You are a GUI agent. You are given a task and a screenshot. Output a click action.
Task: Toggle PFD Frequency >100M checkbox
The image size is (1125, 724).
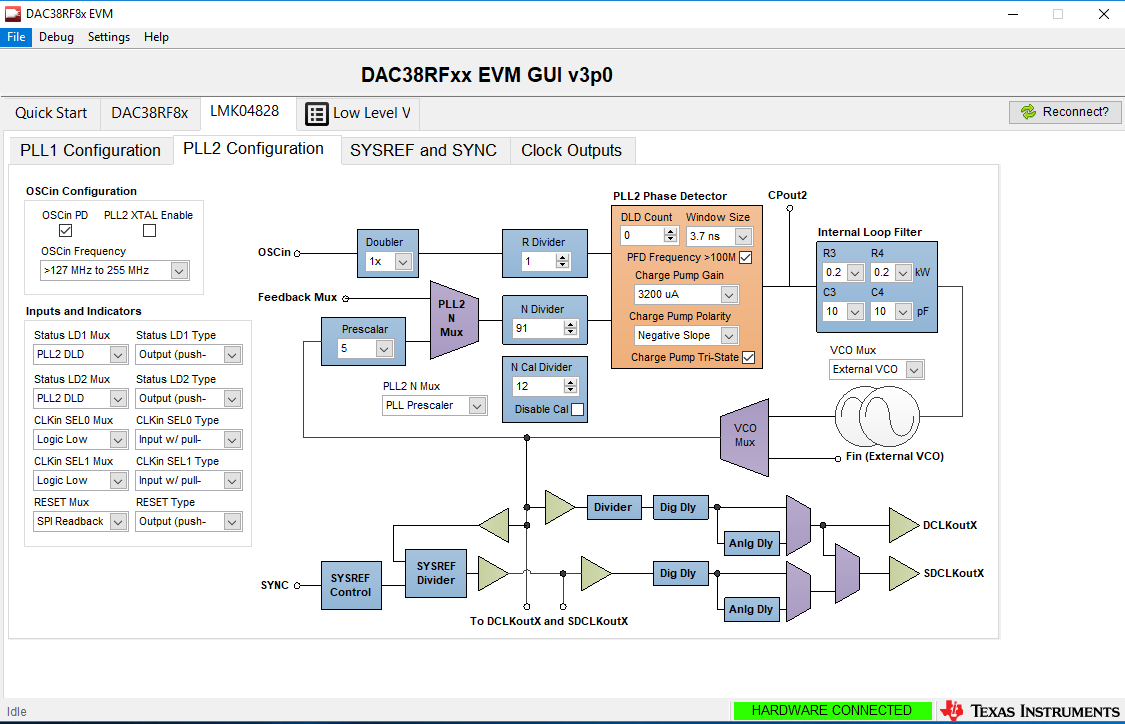click(x=745, y=257)
